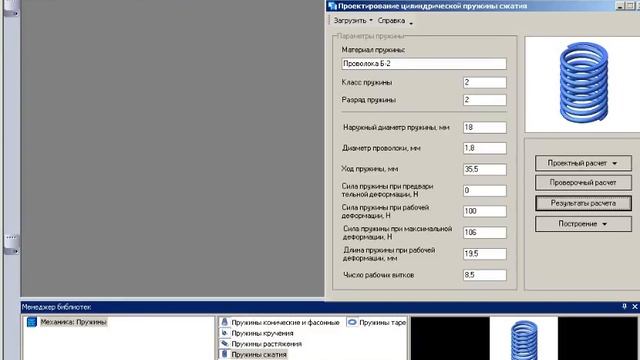The image size is (640, 360).
Task: Click the working deformation force field showing 100
Action: 484,211
